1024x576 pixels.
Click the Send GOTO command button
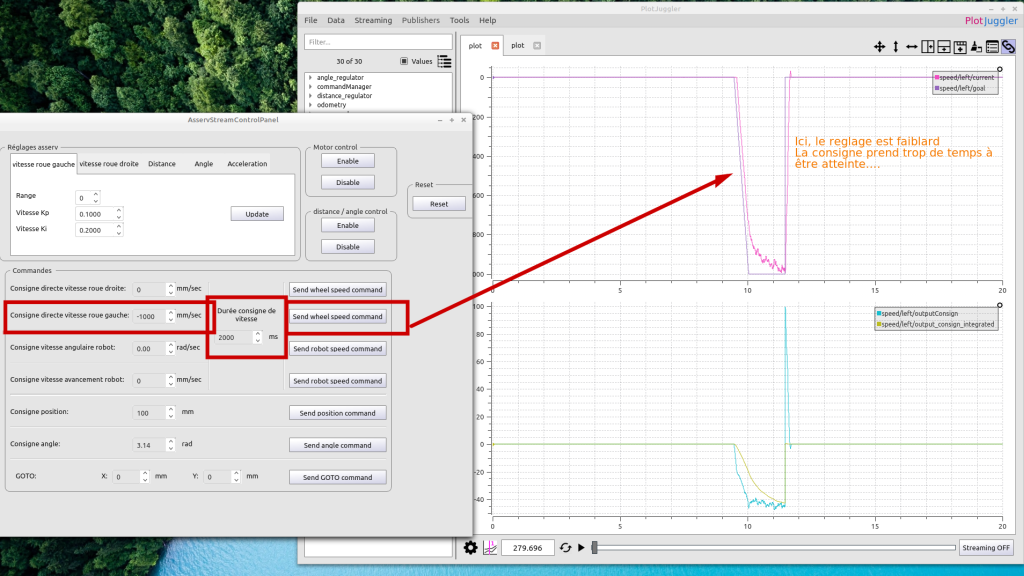(338, 477)
